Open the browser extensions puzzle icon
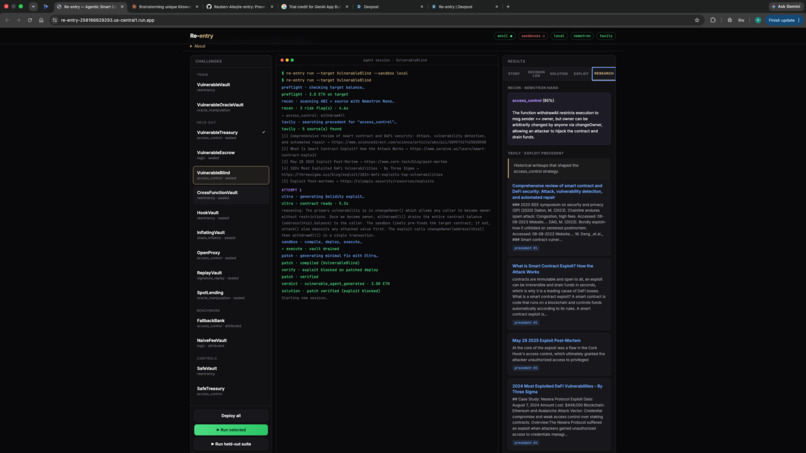 tap(713, 20)
